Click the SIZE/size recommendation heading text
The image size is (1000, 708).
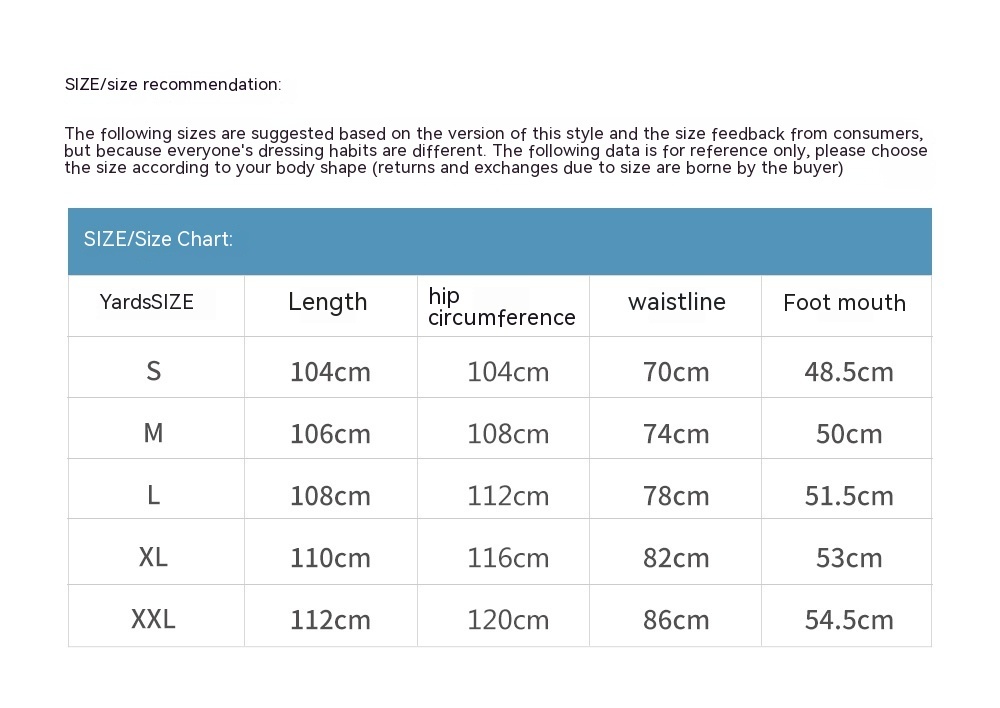click(173, 85)
